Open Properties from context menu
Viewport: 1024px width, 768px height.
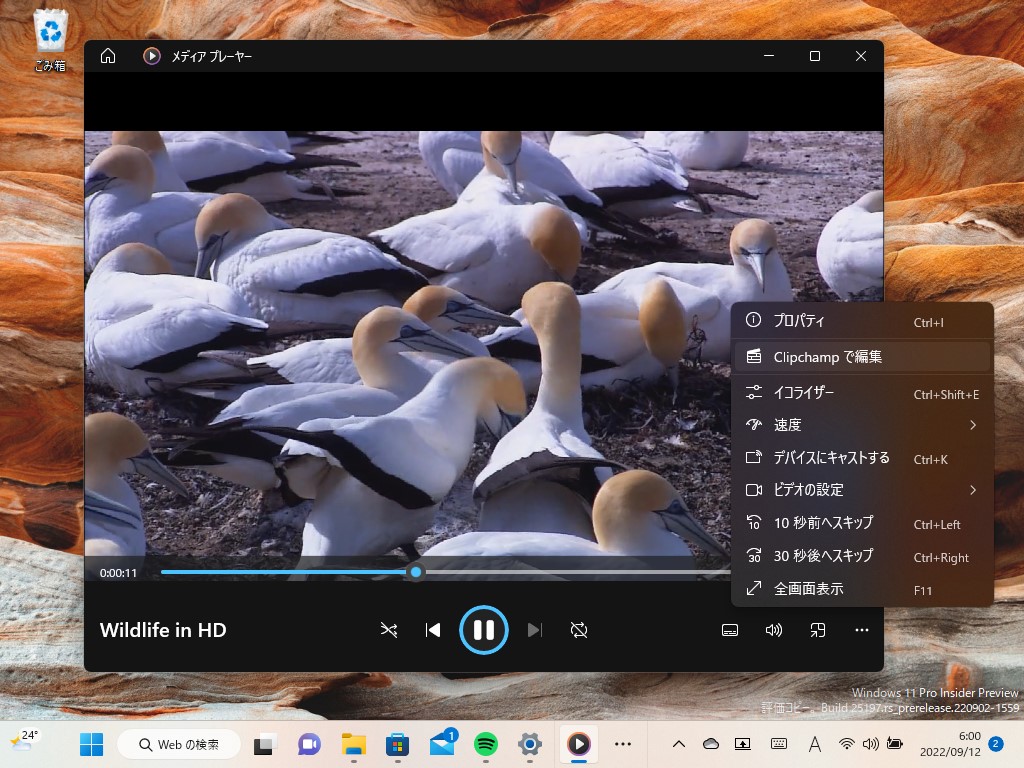pyautogui.click(x=862, y=321)
